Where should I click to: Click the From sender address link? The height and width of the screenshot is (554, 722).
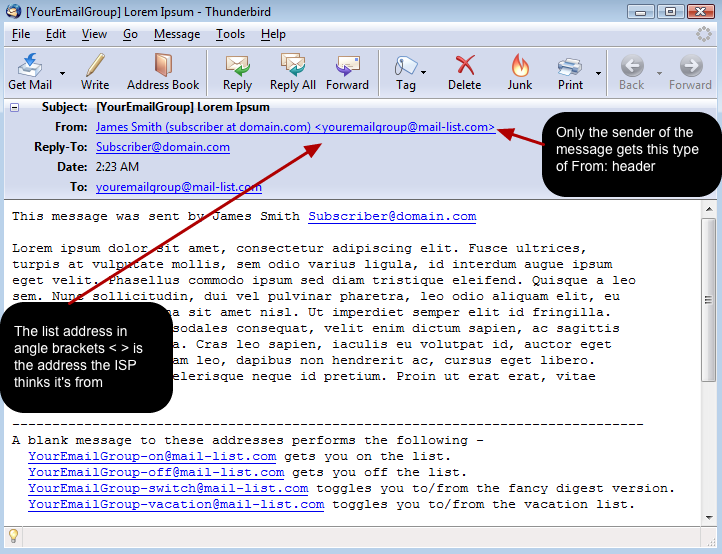295,127
